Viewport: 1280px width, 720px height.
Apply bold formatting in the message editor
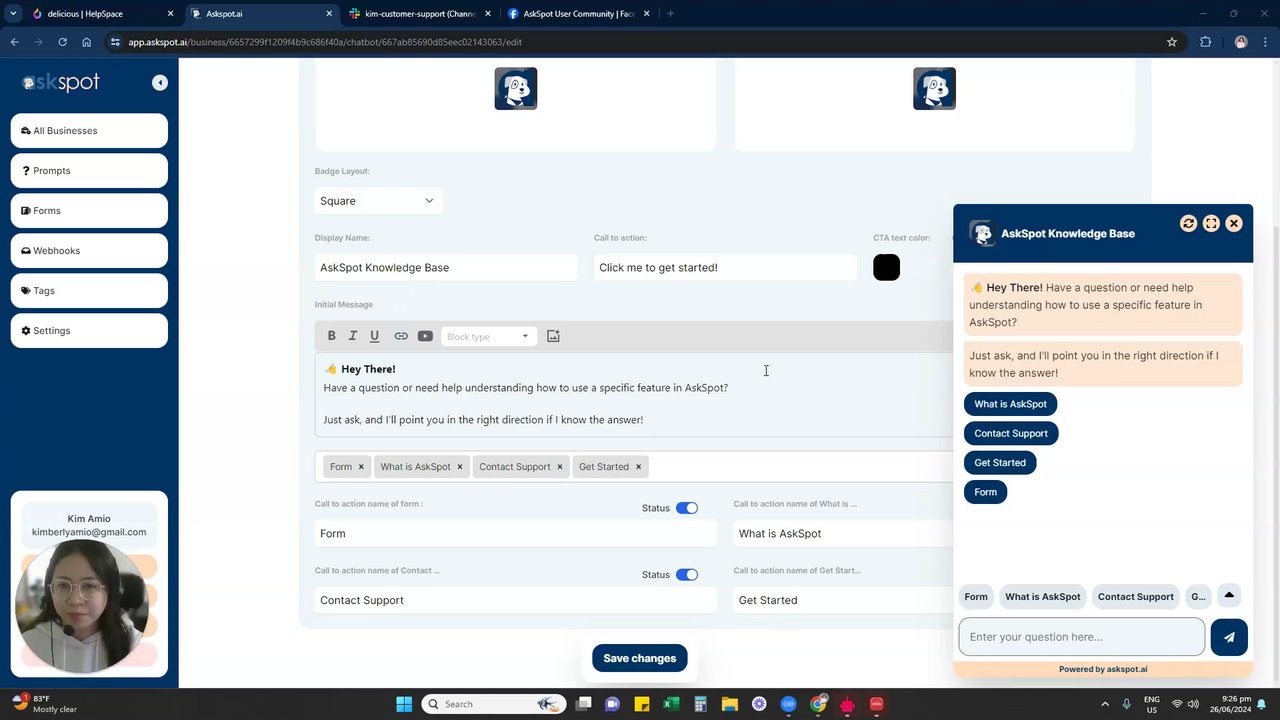(332, 336)
